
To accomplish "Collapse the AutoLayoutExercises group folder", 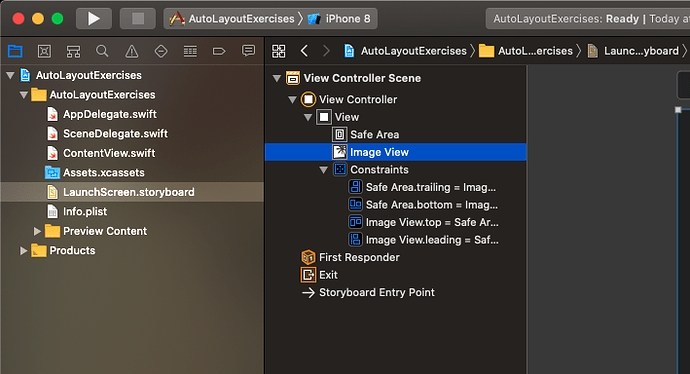I will pos(24,95).
